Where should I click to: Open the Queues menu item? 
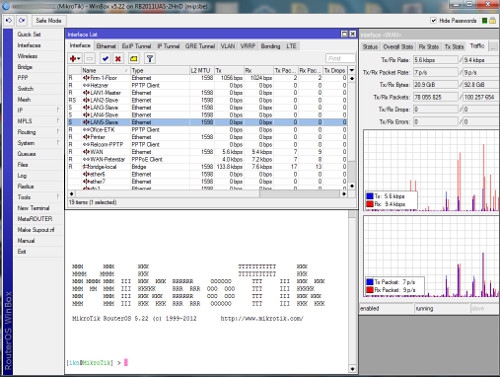pos(26,154)
